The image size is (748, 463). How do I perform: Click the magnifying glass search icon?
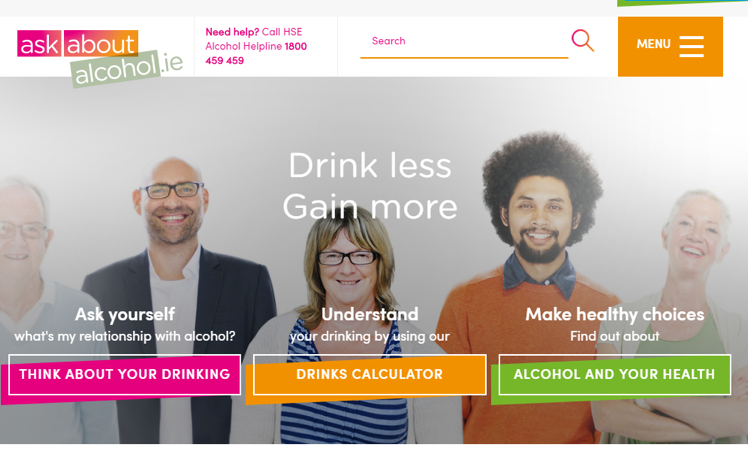pos(582,40)
